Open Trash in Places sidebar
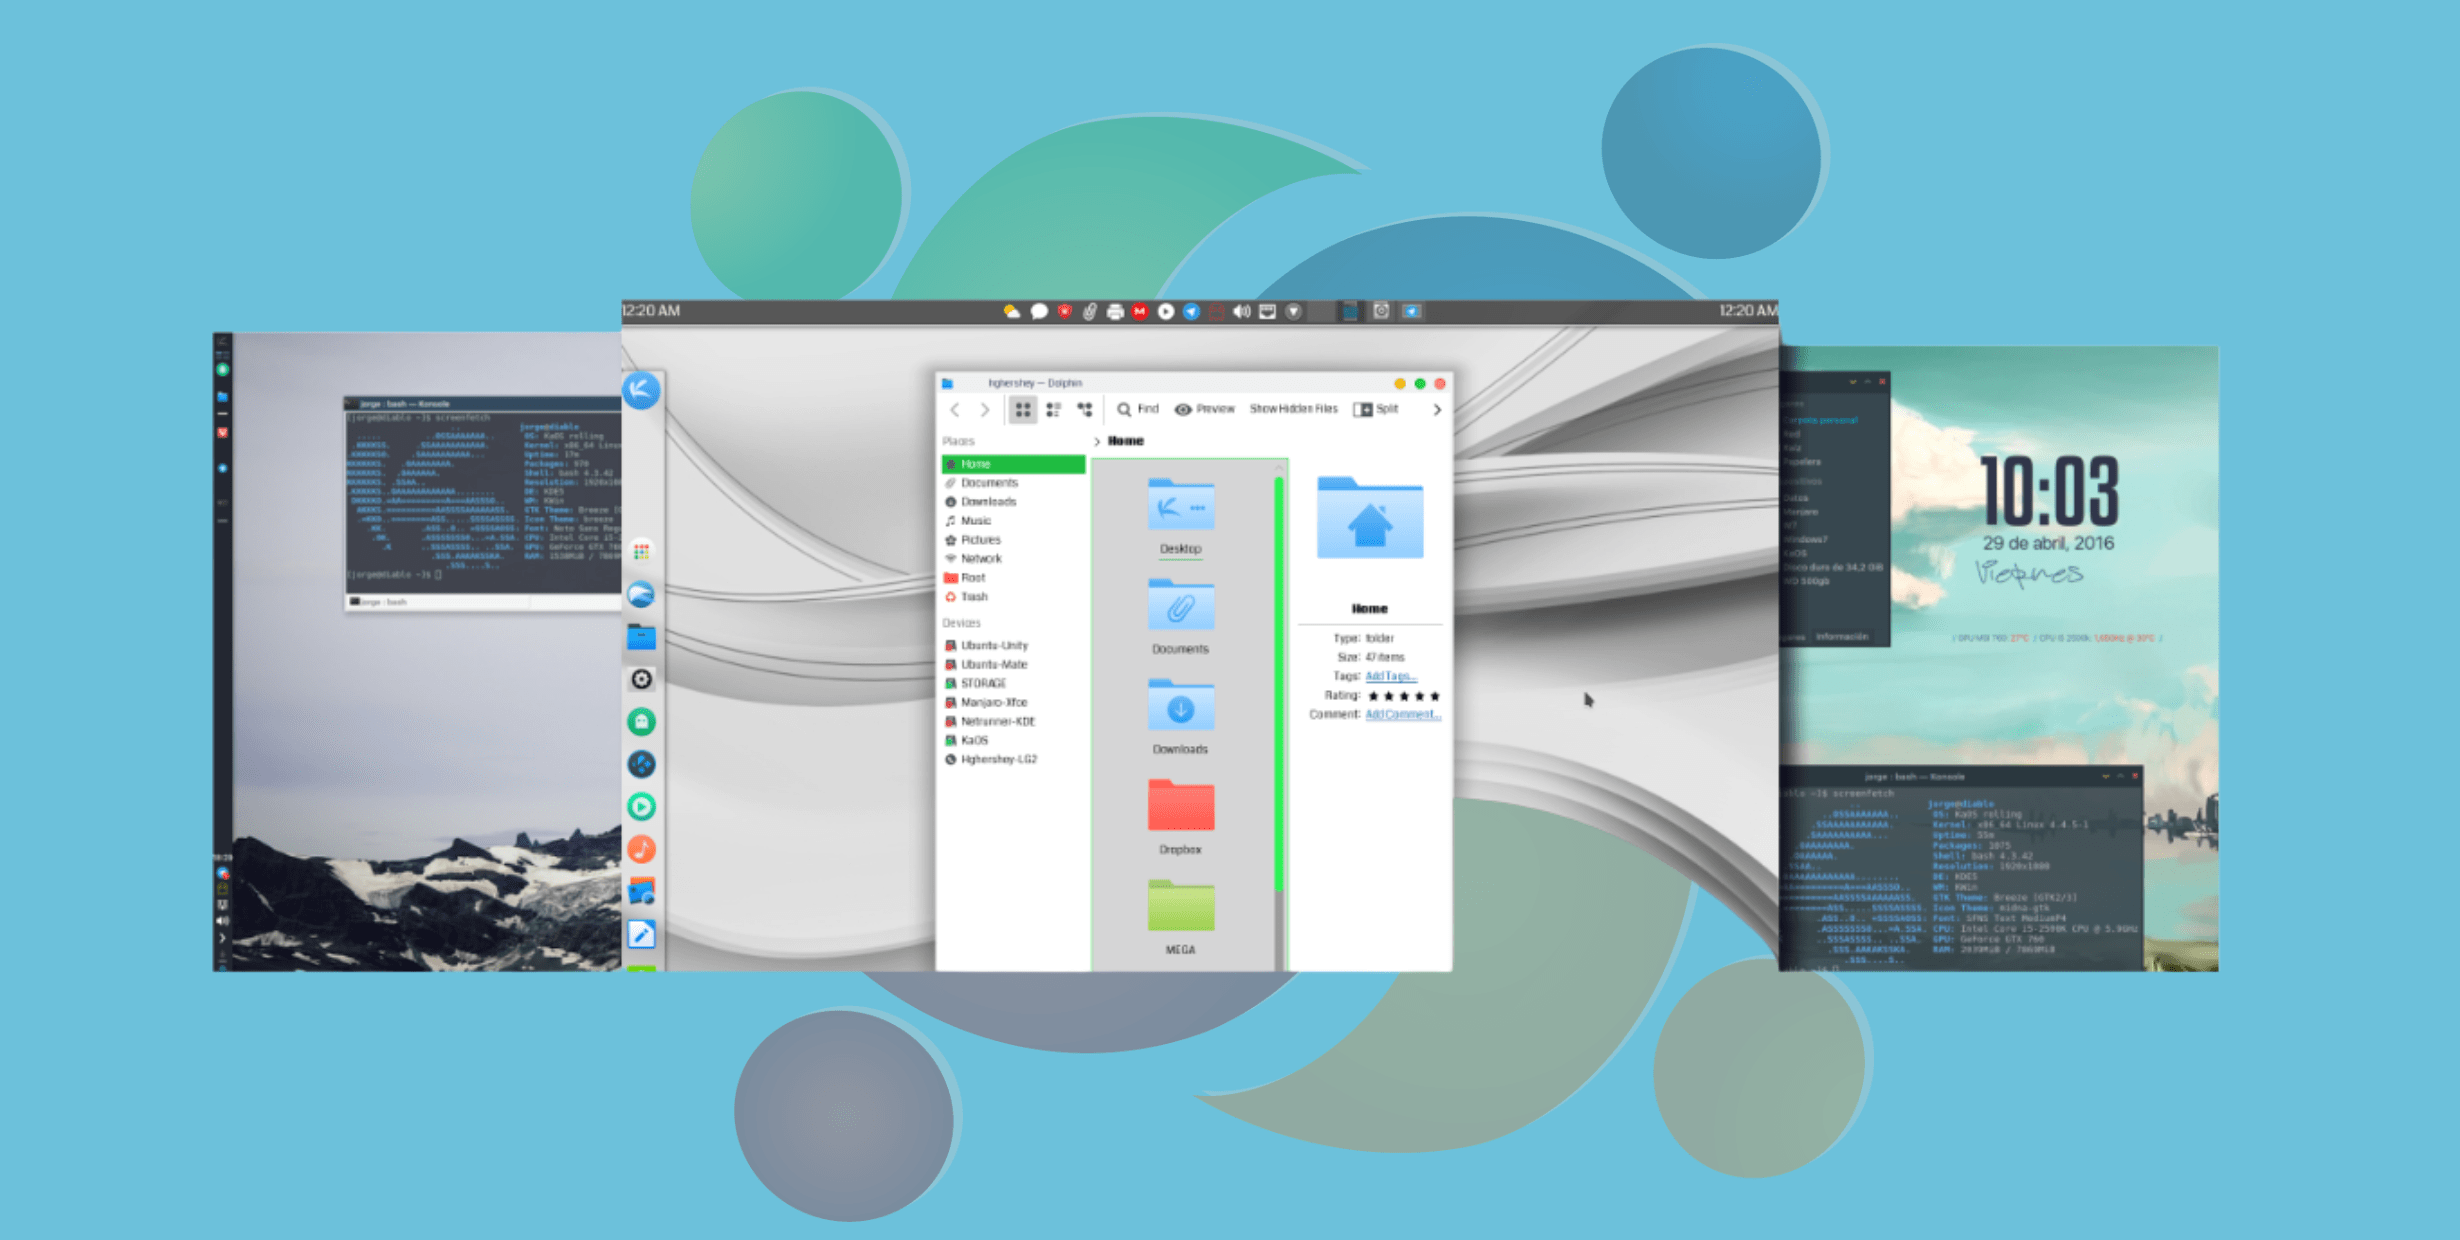The height and width of the screenshot is (1240, 2460). tap(1013, 597)
